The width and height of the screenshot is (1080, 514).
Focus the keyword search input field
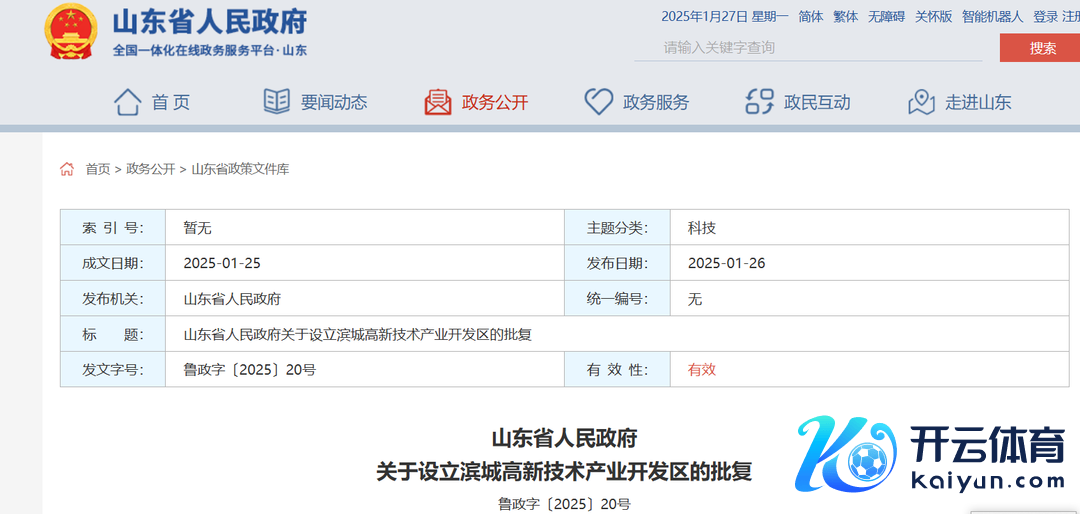(x=810, y=47)
